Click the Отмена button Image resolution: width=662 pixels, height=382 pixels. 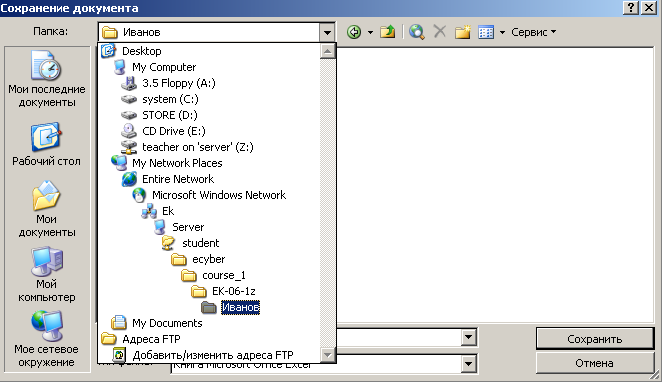[594, 363]
